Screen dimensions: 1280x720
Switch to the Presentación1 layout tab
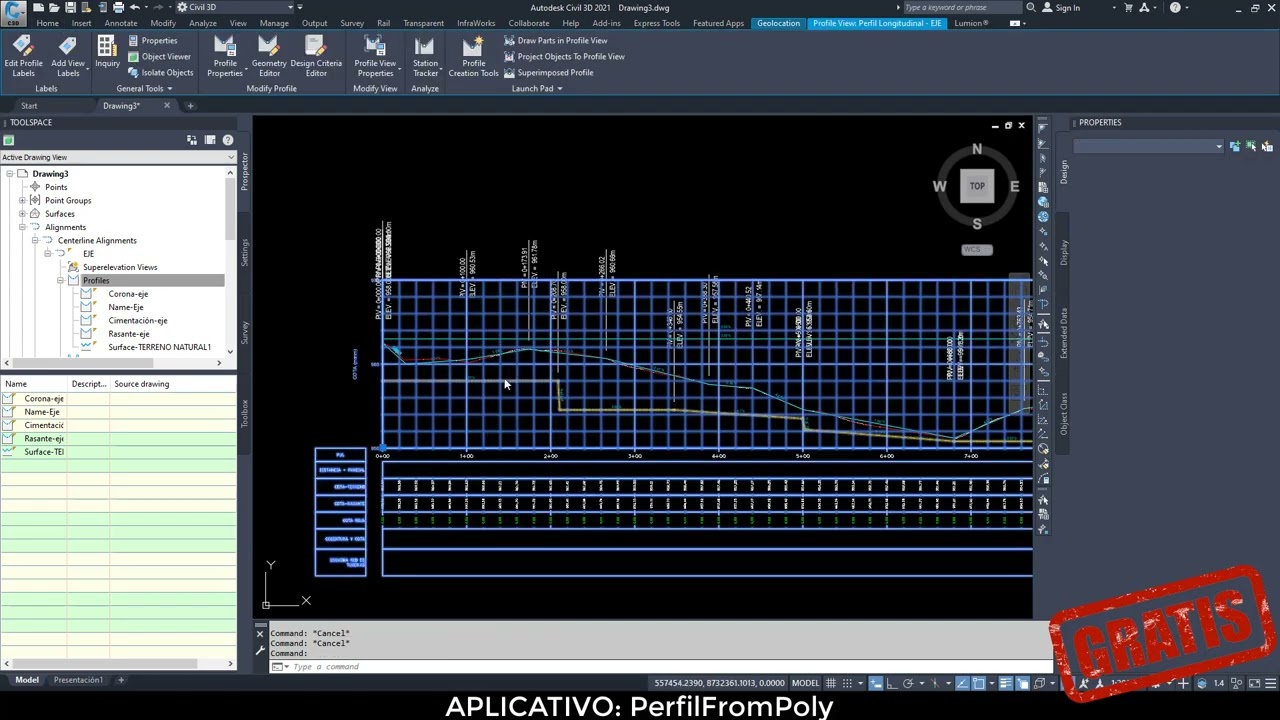click(x=78, y=680)
